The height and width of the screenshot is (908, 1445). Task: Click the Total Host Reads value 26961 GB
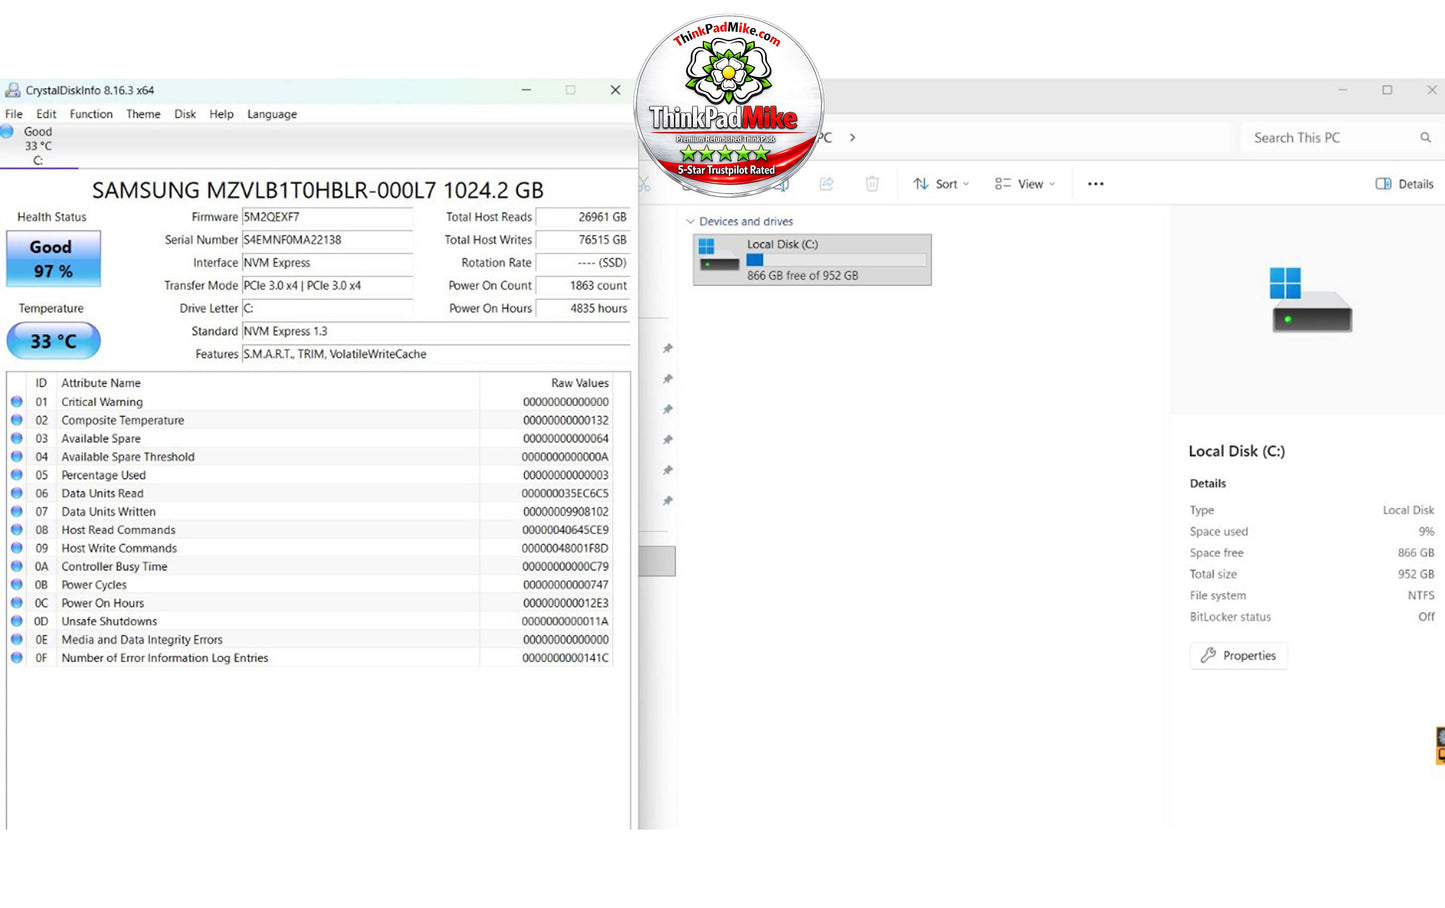click(x=583, y=217)
